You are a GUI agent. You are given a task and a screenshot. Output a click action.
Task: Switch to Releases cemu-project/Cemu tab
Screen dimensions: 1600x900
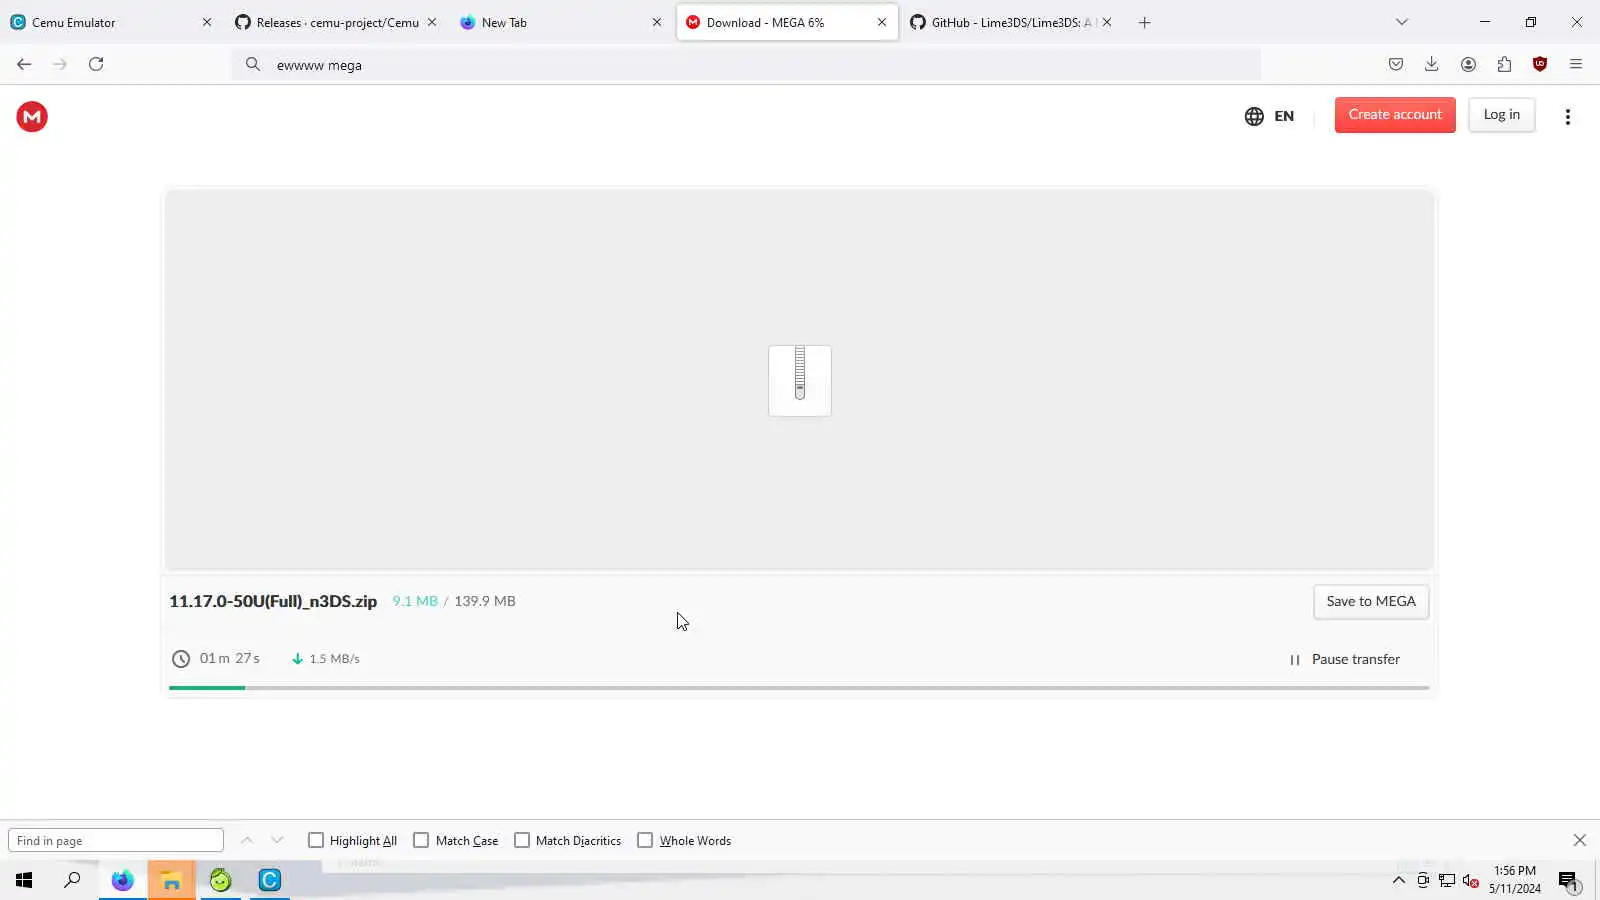(x=337, y=22)
